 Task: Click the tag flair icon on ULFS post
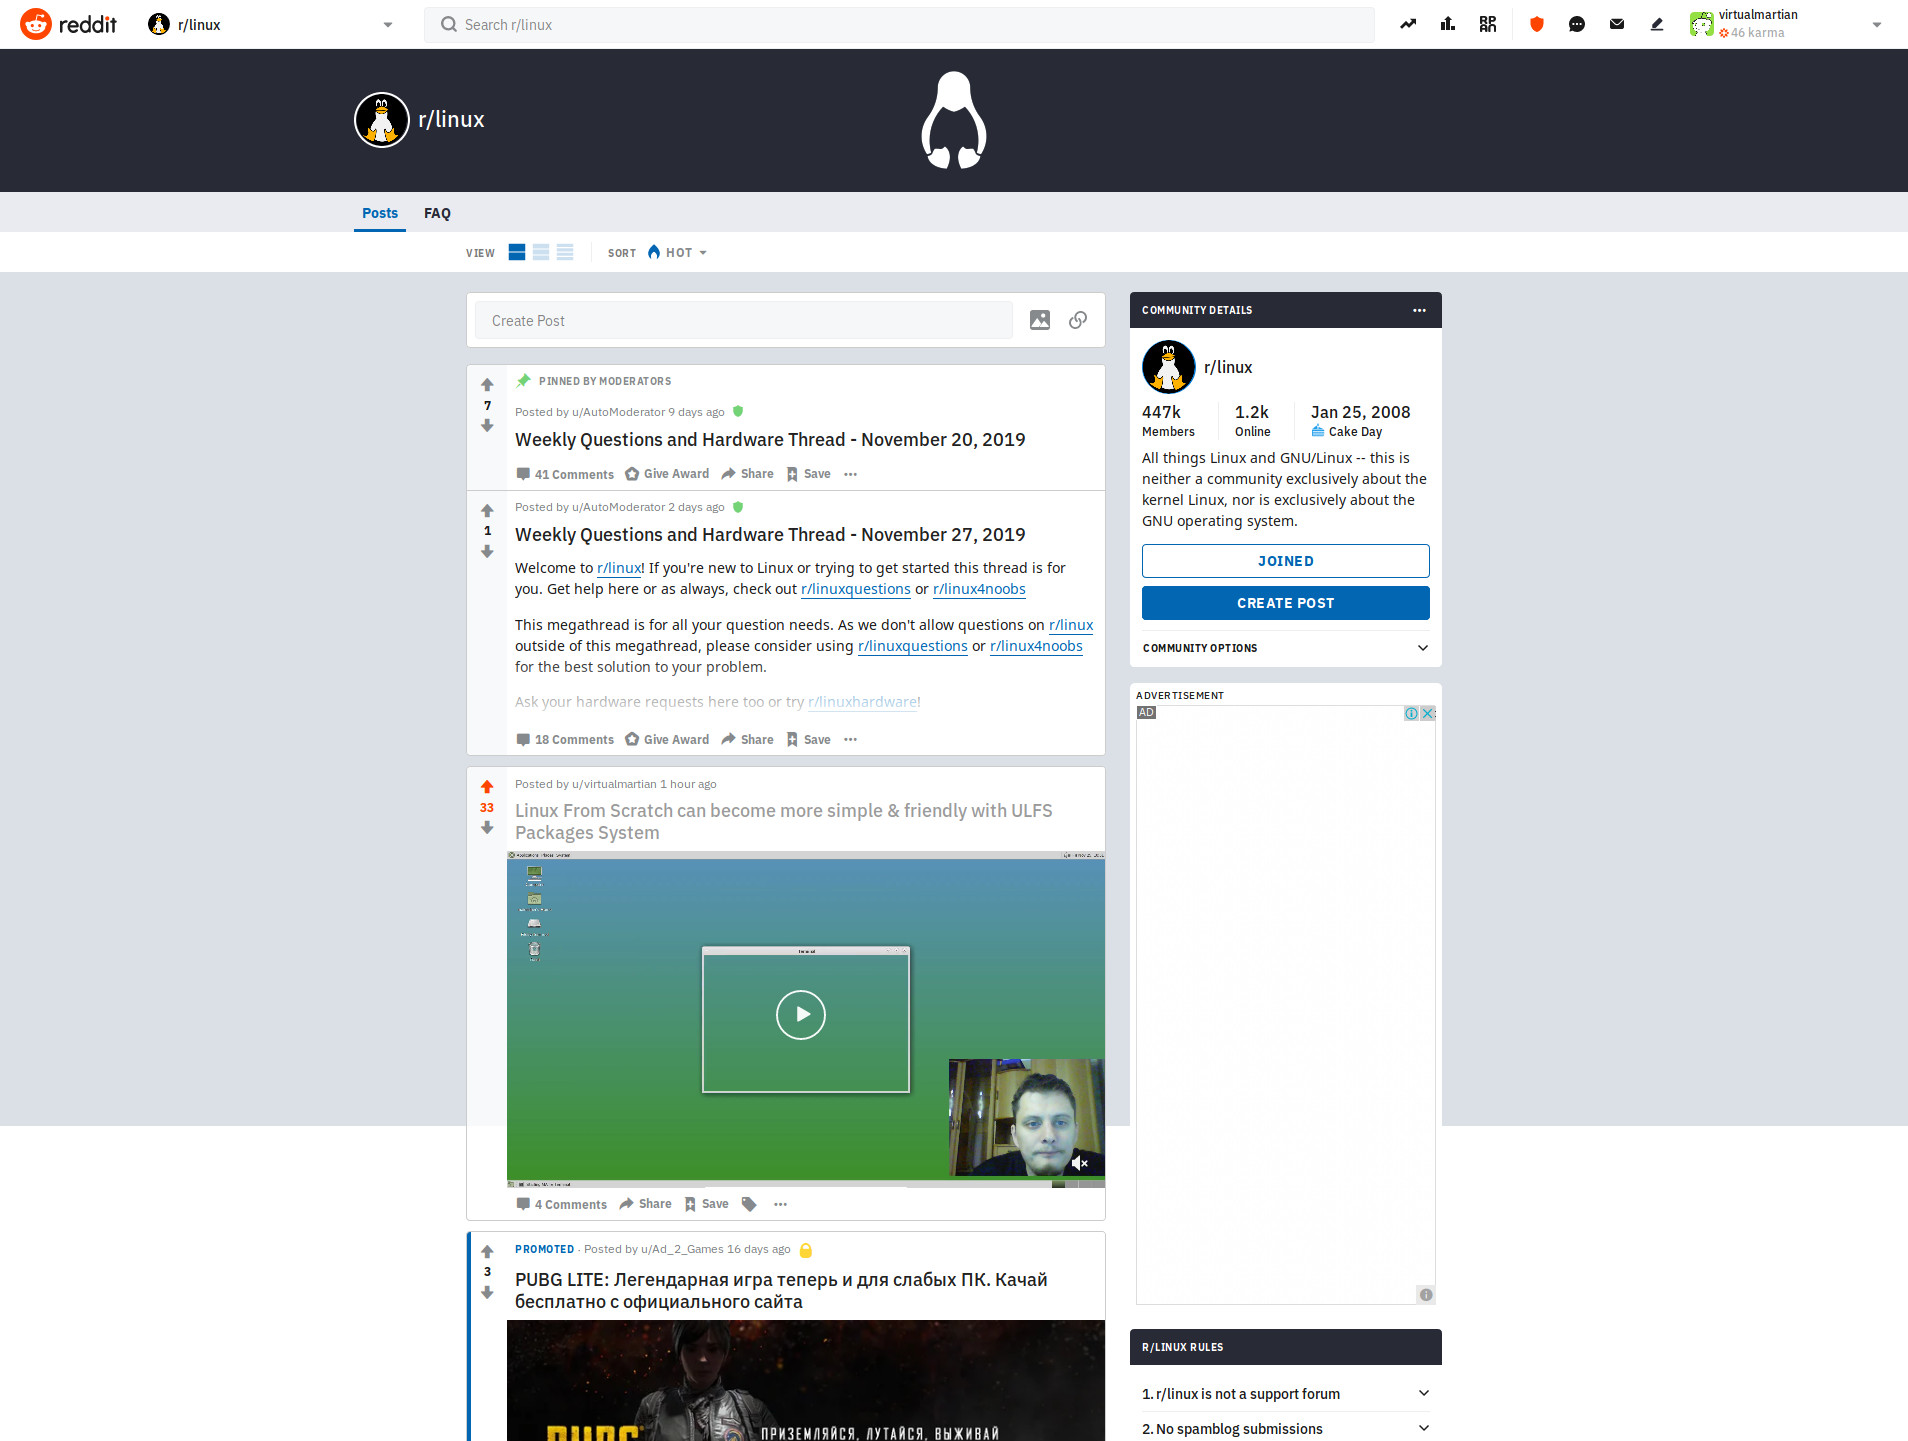749,1204
